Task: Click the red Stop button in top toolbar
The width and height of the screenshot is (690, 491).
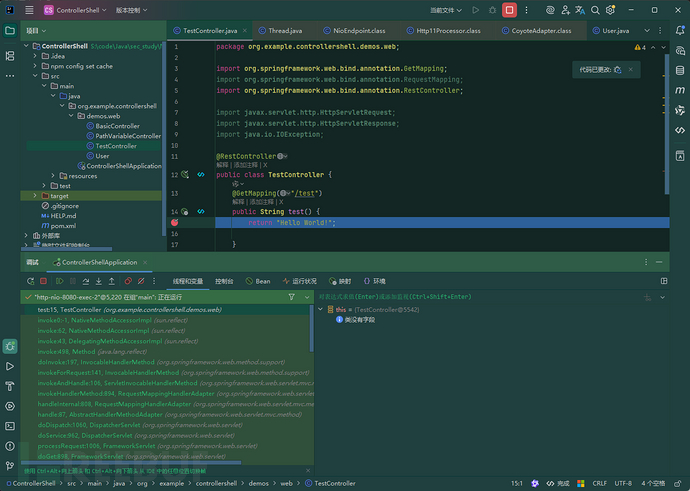Action: (x=509, y=10)
